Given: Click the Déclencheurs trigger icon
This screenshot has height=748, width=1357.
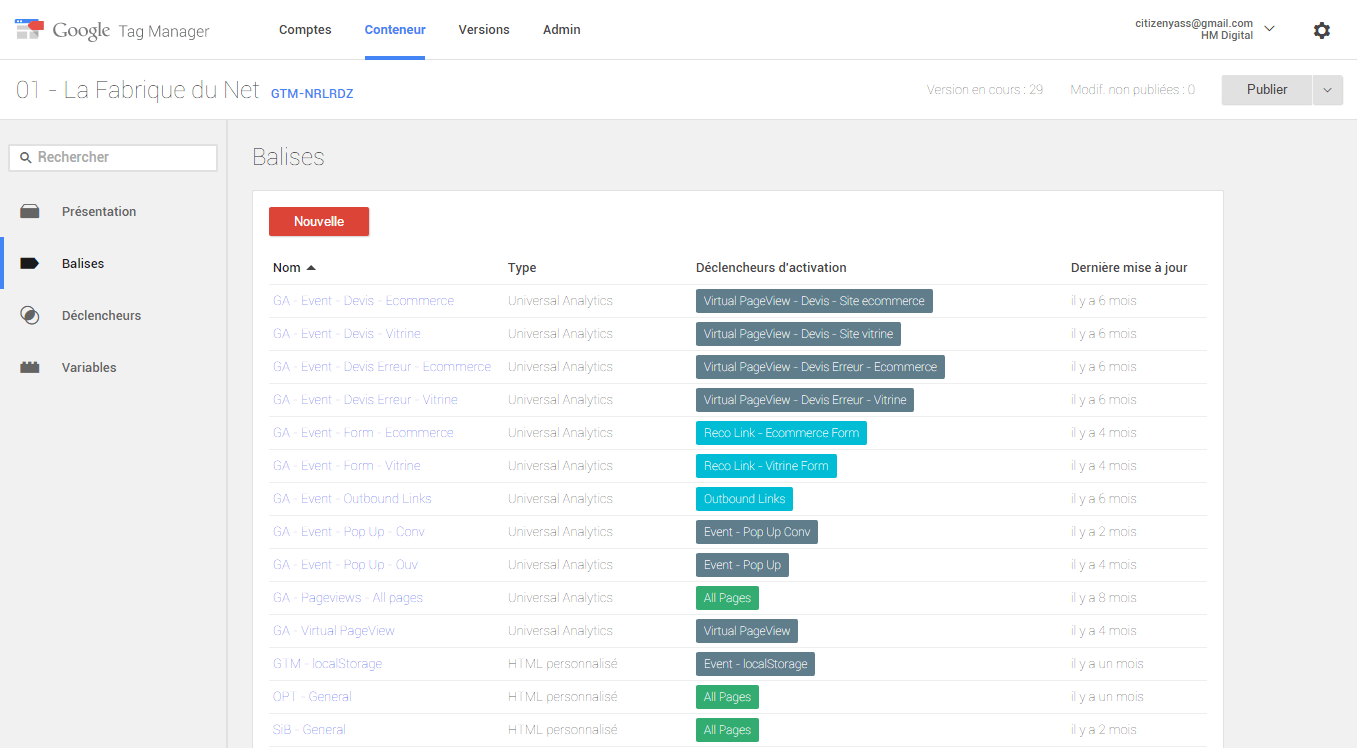Looking at the screenshot, I should pos(30,316).
